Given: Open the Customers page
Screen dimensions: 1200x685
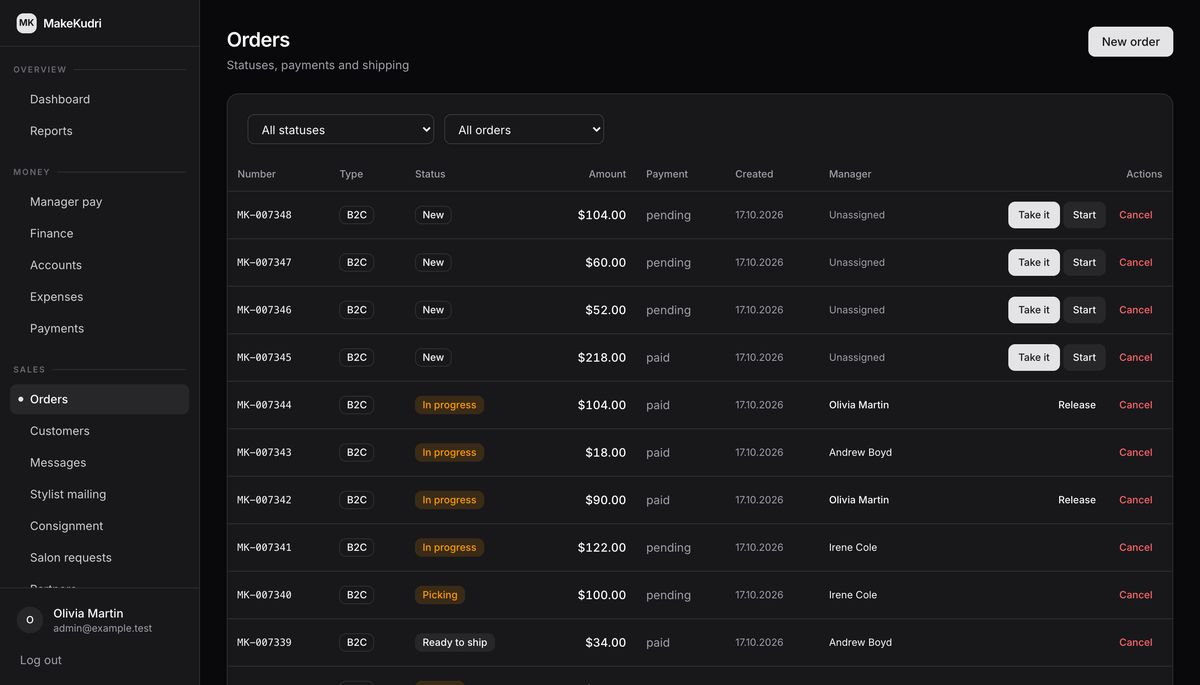Looking at the screenshot, I should (100, 431).
